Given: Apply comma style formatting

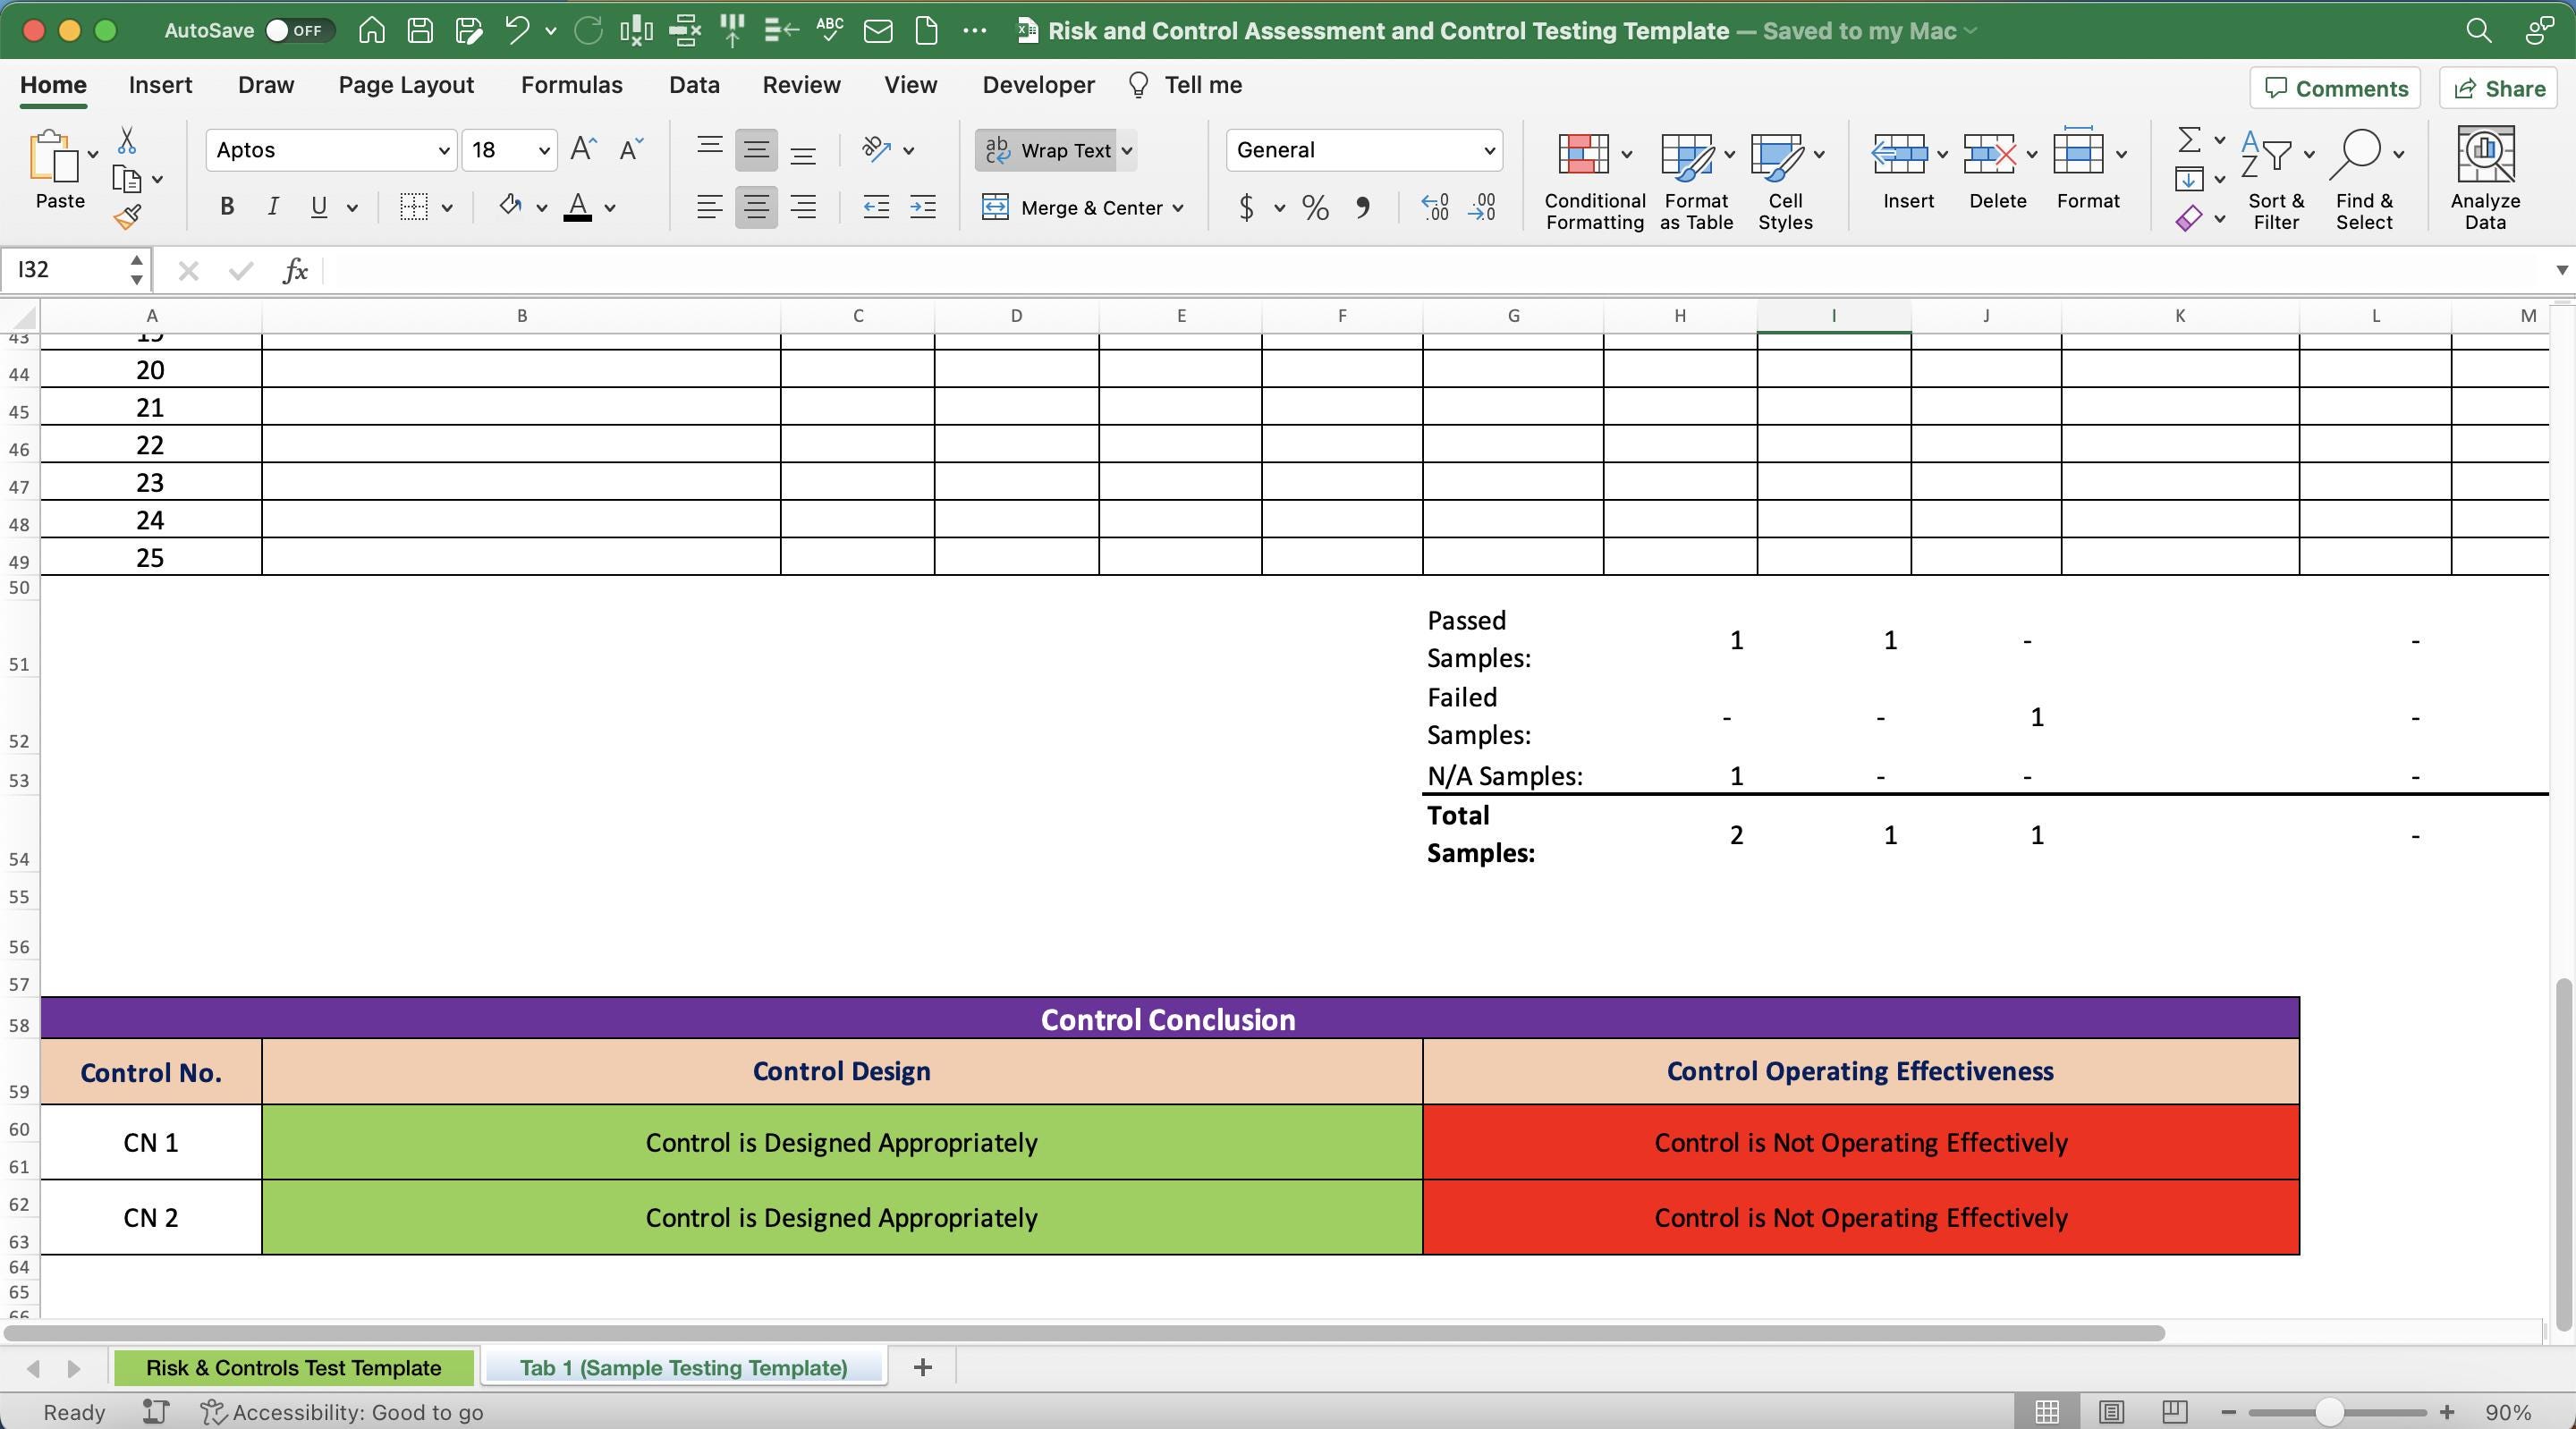Looking at the screenshot, I should coord(1364,208).
